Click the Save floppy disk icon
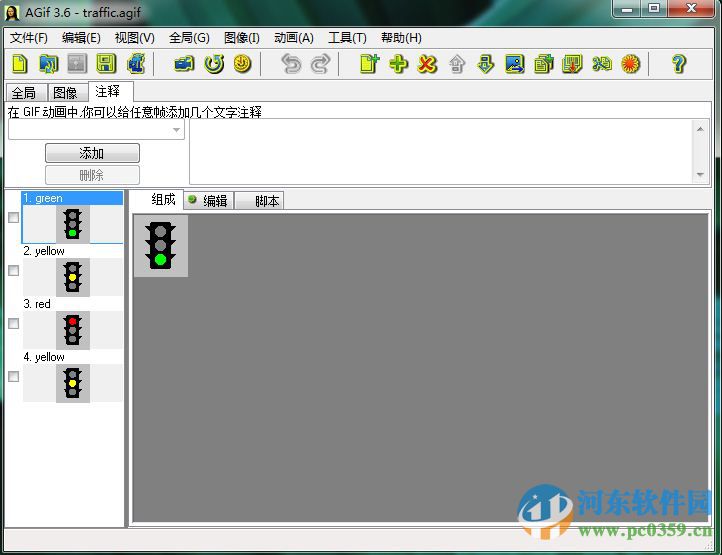The height and width of the screenshot is (555, 722). pos(106,64)
